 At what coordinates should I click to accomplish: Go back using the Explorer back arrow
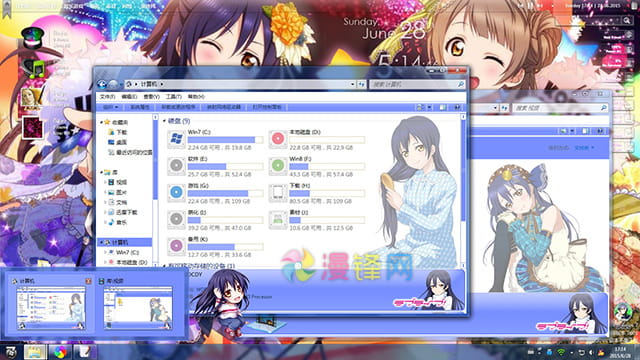coord(102,84)
